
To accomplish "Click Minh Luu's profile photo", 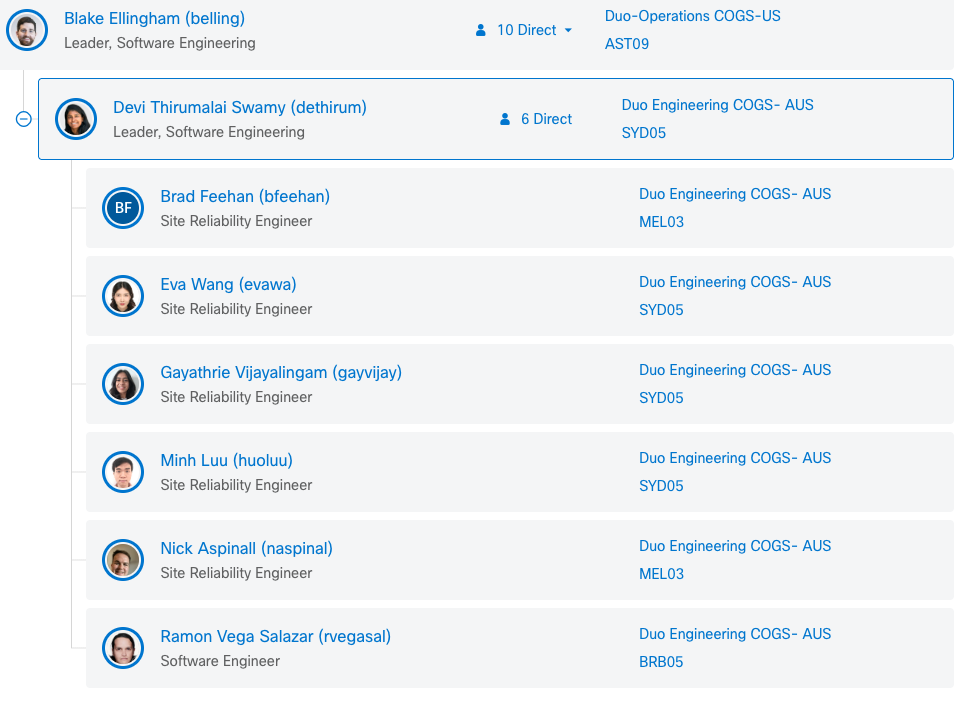I will pos(123,472).
